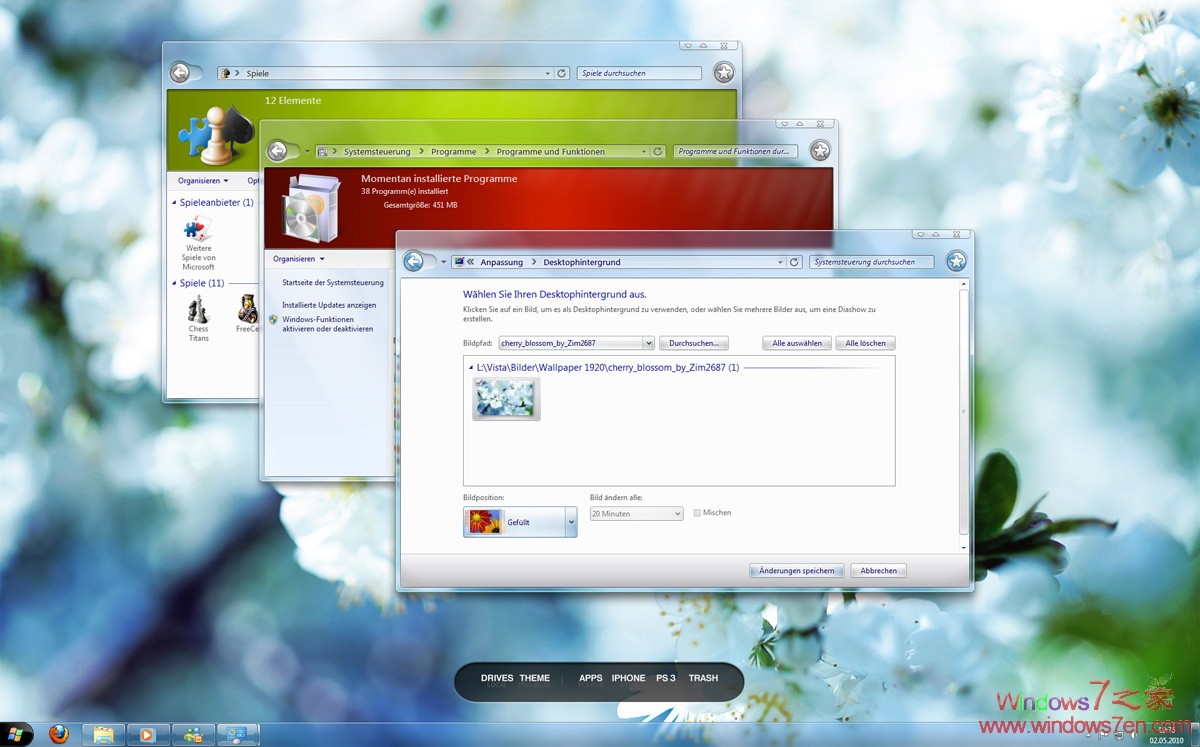Click the Änderungen speichern button
Screen dimensions: 1200x747
tap(797, 571)
